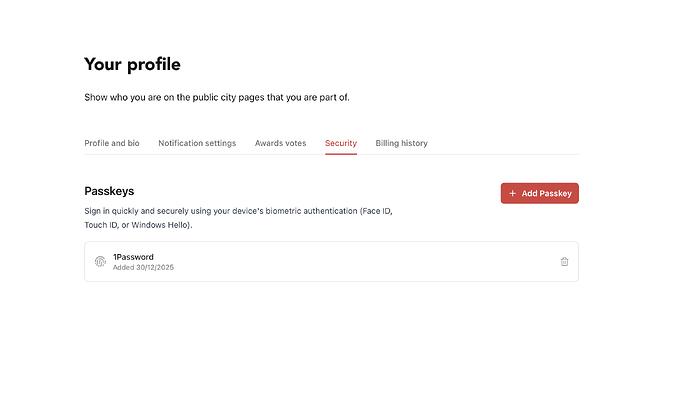Click the Your profile heading
The height and width of the screenshot is (420, 690).
coord(132,64)
